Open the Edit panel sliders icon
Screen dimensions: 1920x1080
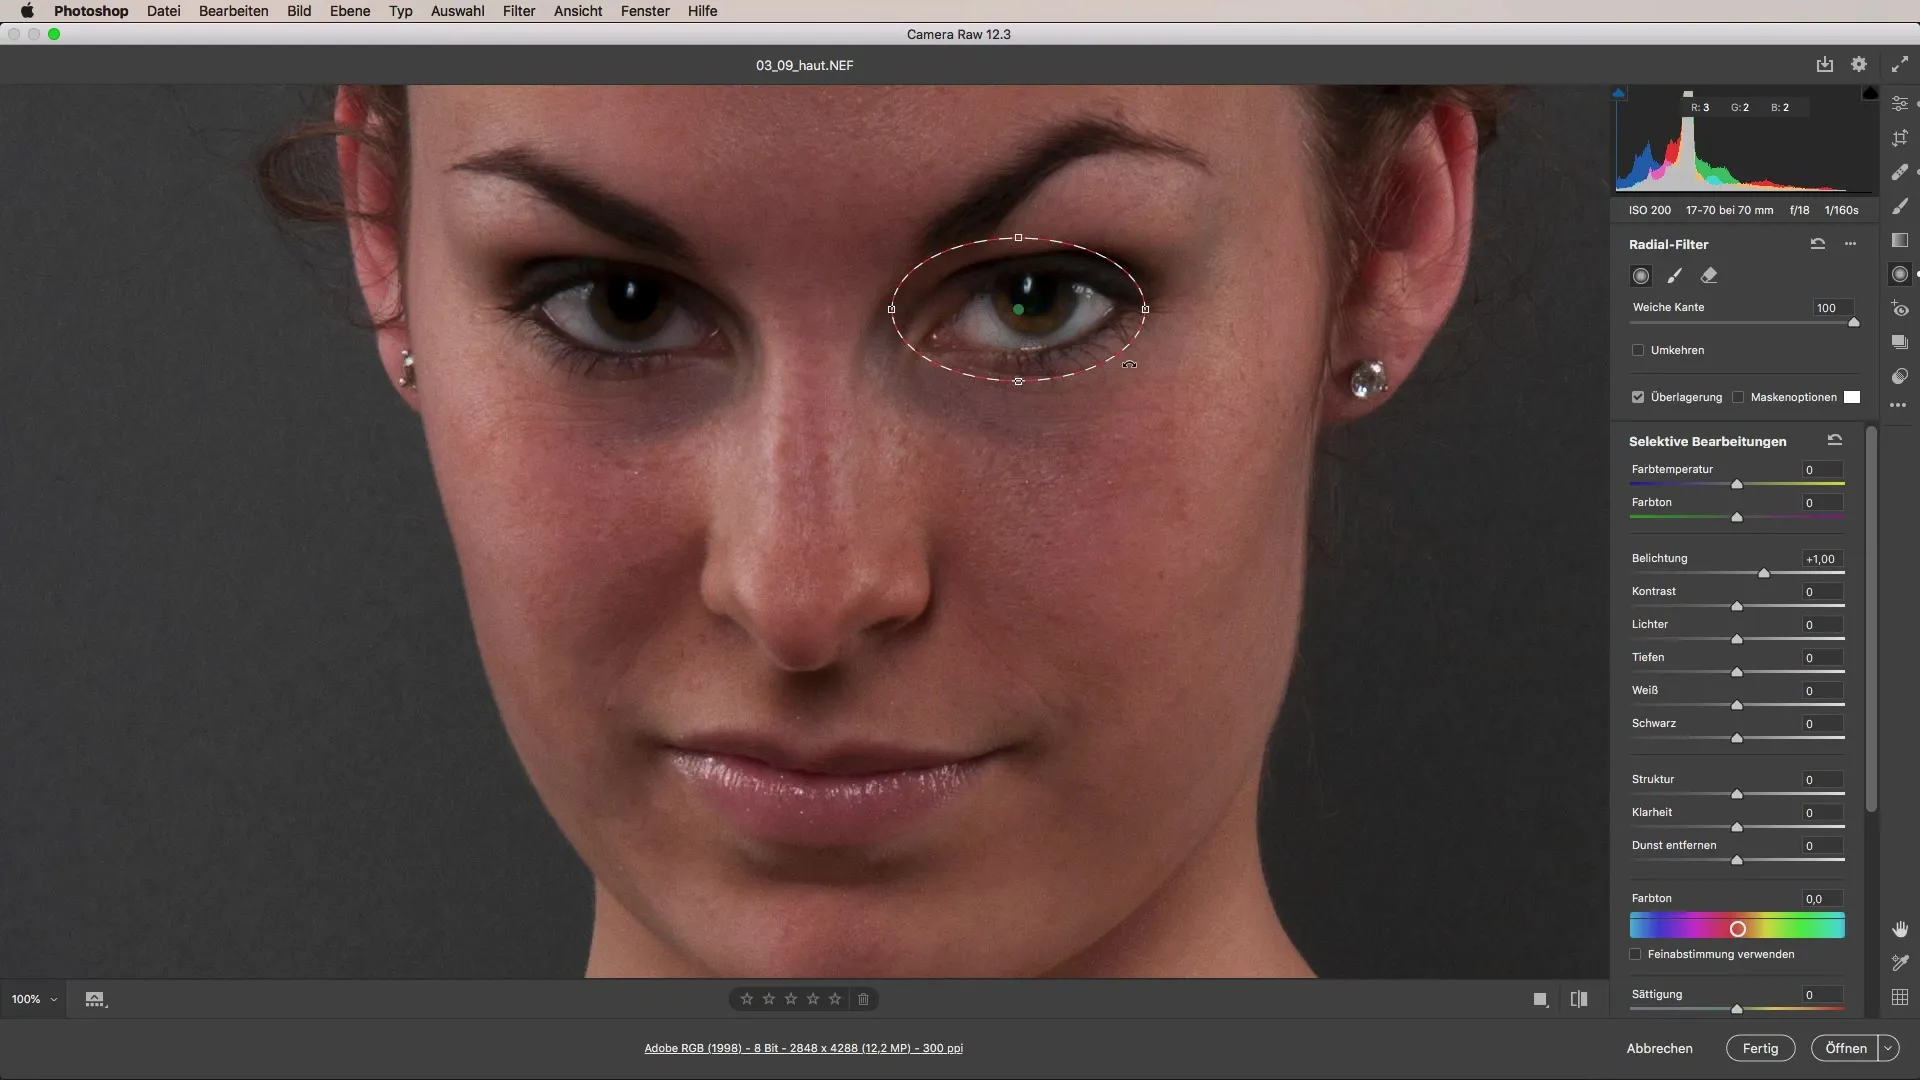1900,104
